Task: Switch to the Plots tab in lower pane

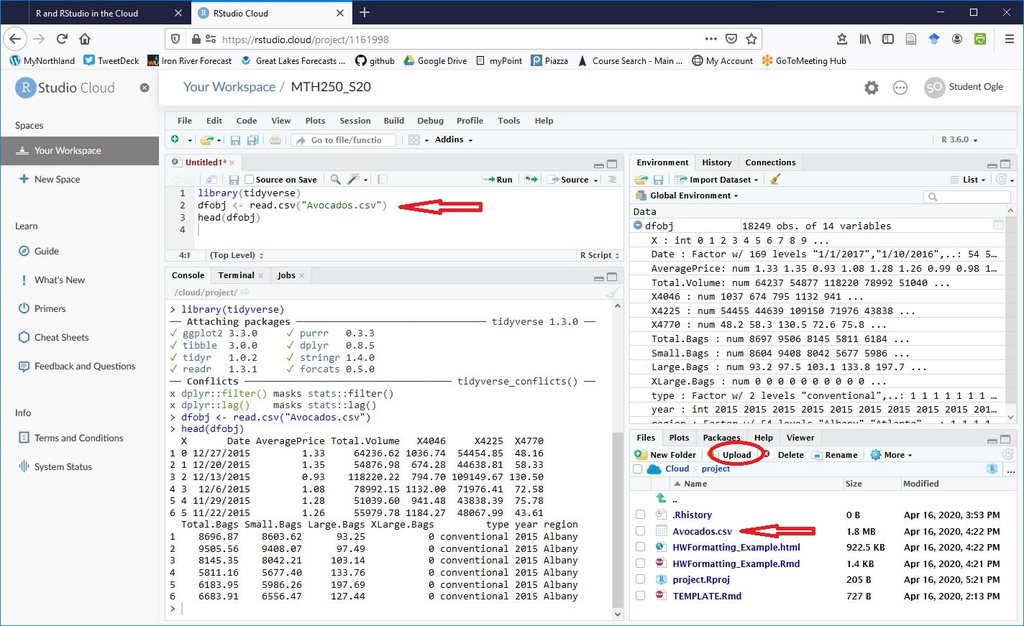Action: tap(679, 438)
